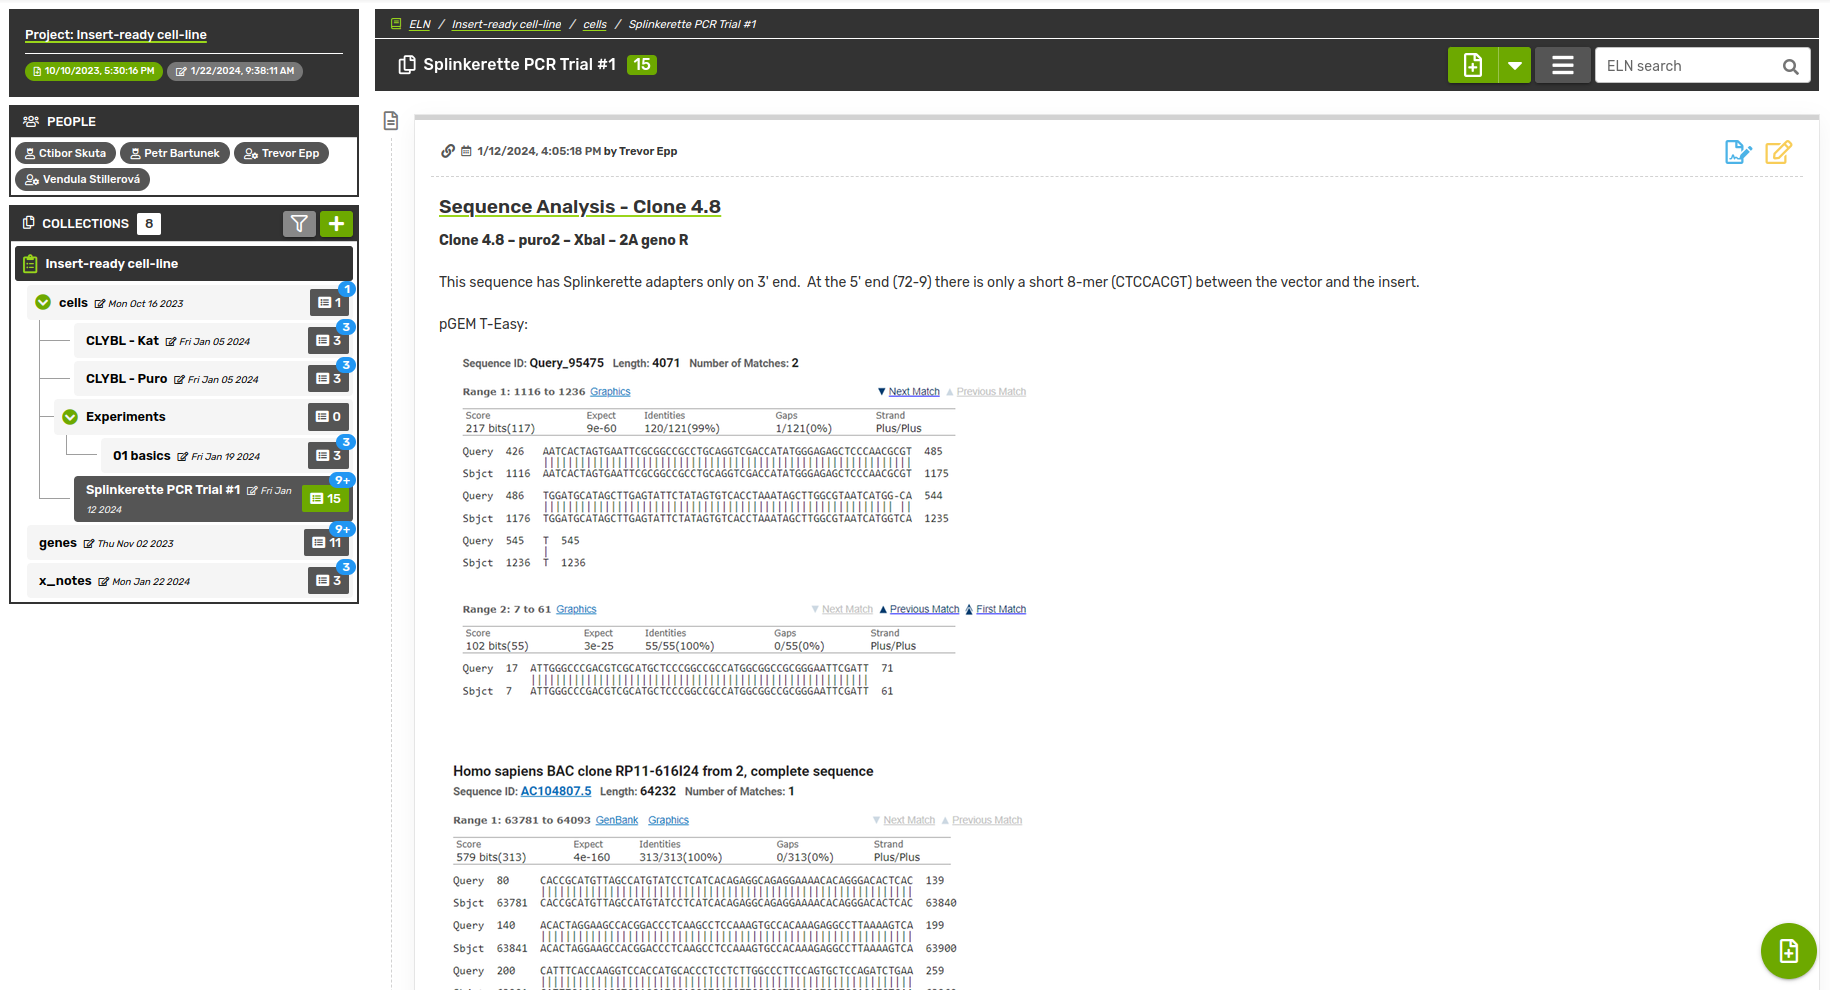This screenshot has width=1830, height=990.
Task: Click the magnifier search icon
Action: 1790,67
